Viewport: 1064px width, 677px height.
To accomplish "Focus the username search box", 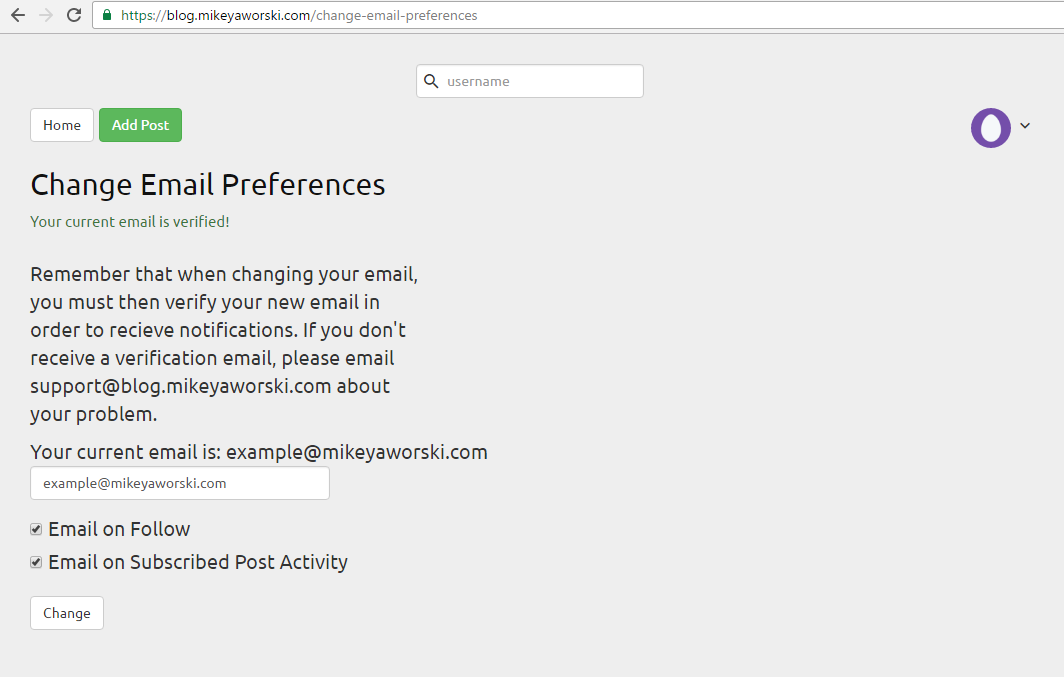I will point(540,82).
